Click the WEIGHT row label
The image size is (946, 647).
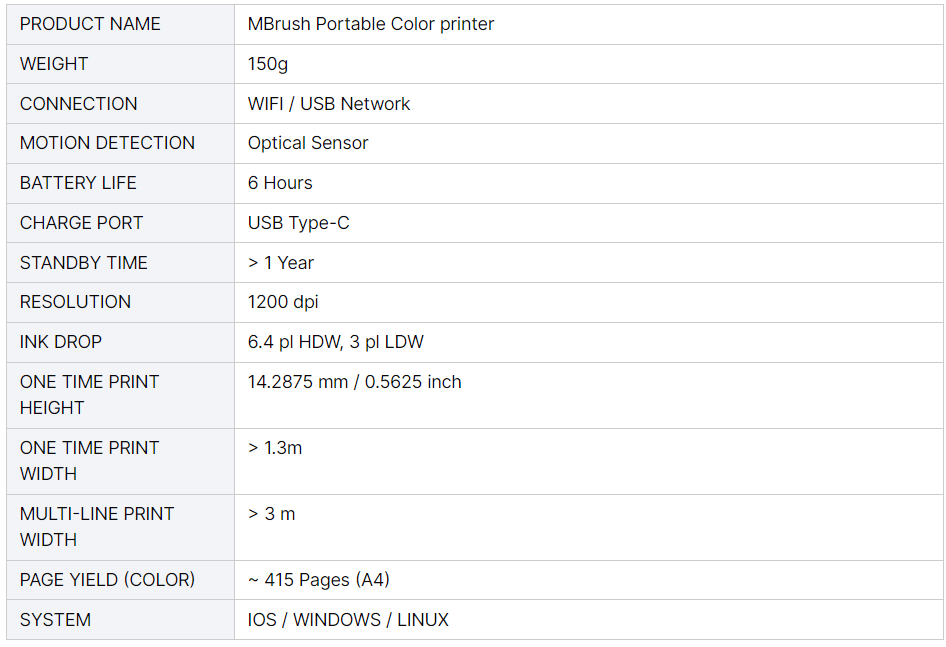click(54, 64)
